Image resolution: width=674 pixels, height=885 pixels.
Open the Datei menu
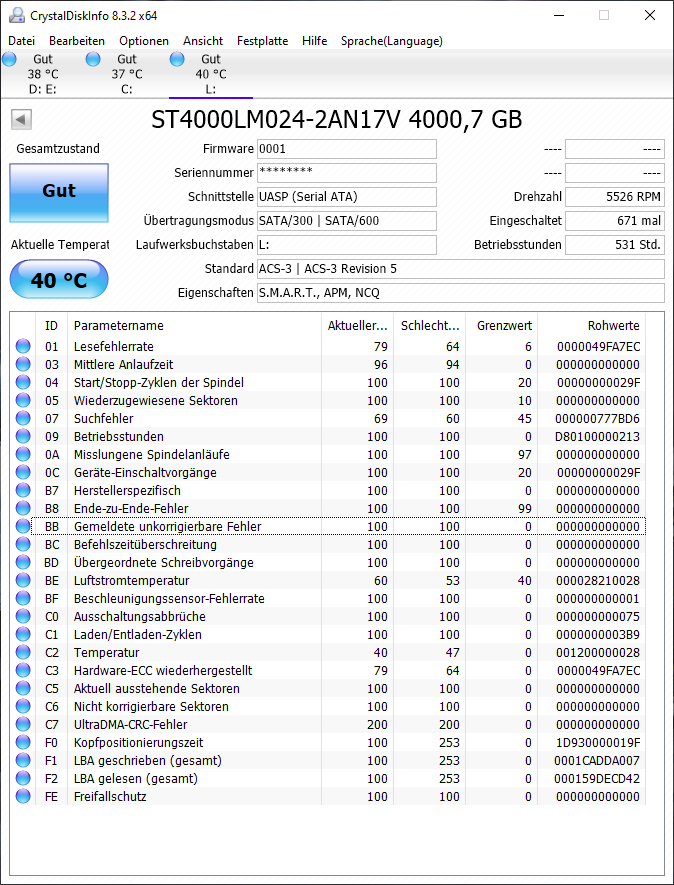22,41
